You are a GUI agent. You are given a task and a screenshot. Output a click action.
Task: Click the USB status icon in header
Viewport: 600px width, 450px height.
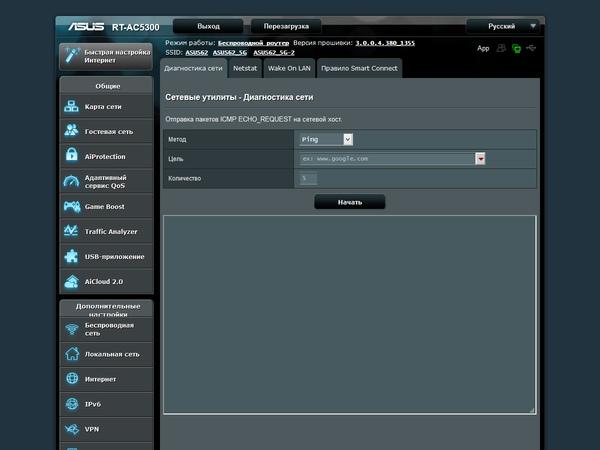point(531,48)
